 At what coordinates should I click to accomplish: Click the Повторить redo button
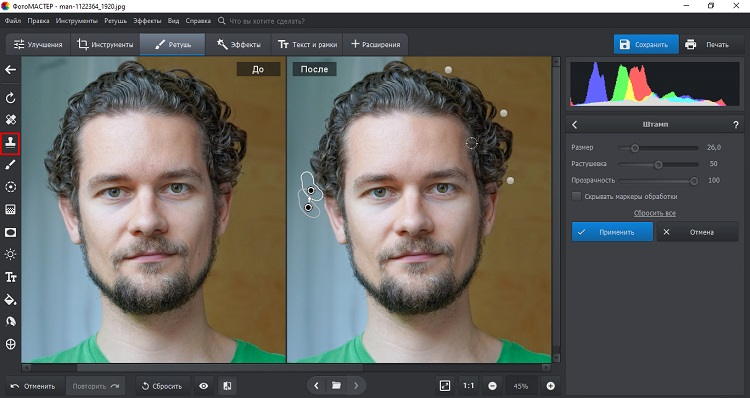96,386
